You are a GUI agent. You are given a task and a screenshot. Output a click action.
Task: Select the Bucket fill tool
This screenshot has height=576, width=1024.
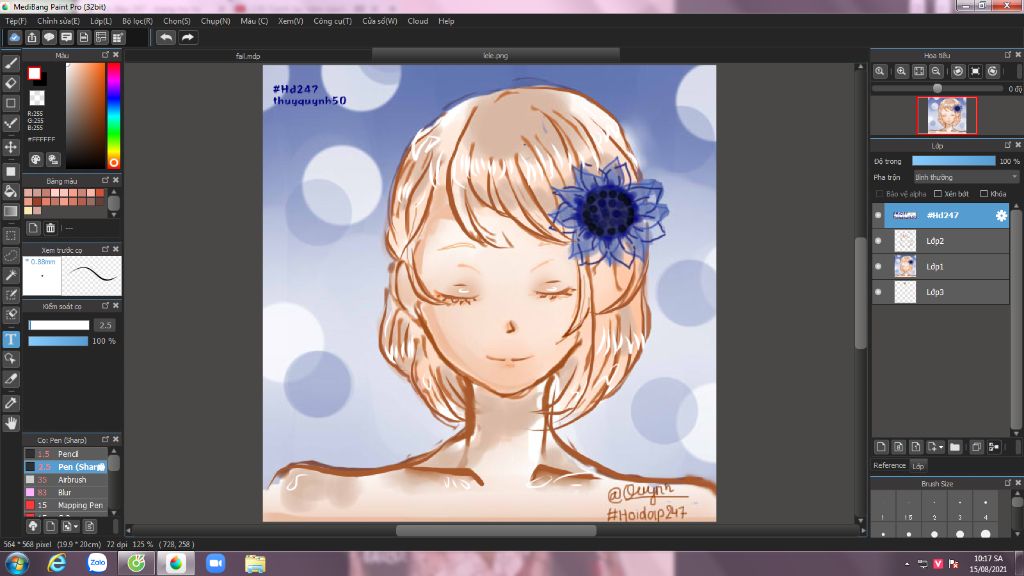coord(10,191)
